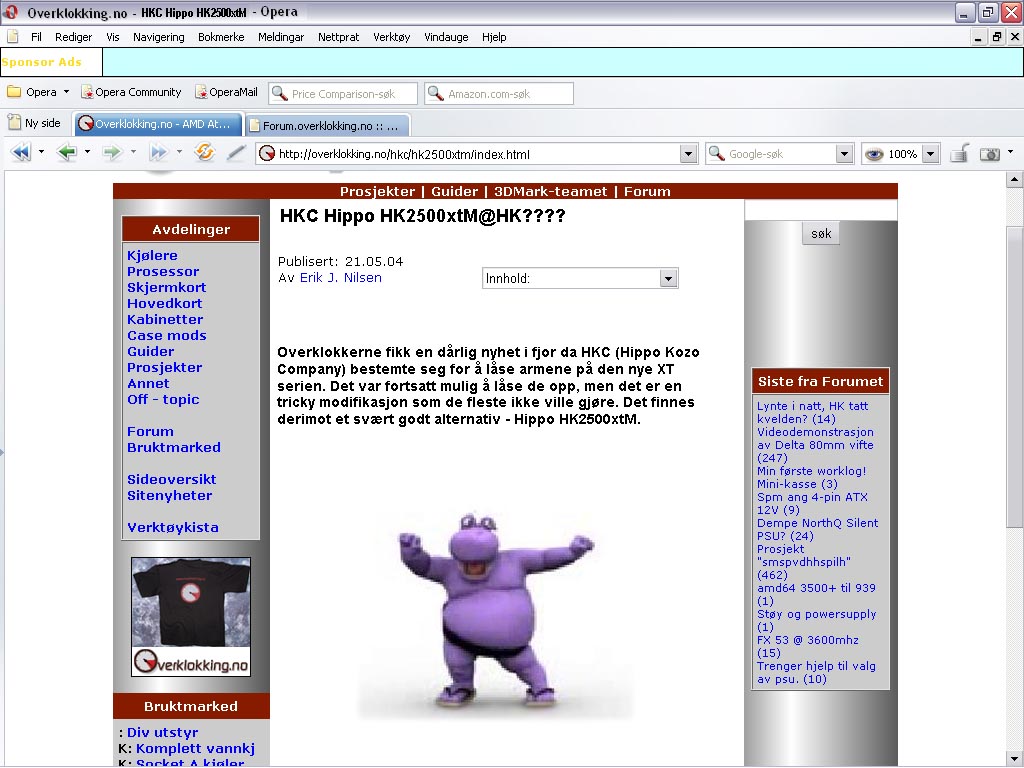1024x768 pixels.
Task: Expand the Opera bookmarks folder arrow
Action: tap(66, 92)
